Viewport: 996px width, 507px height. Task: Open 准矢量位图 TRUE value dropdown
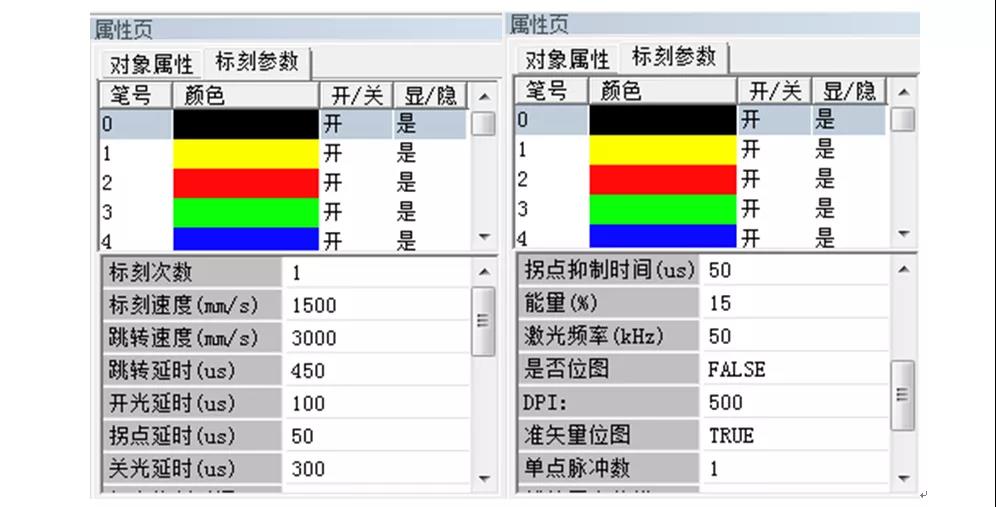[x=795, y=435]
